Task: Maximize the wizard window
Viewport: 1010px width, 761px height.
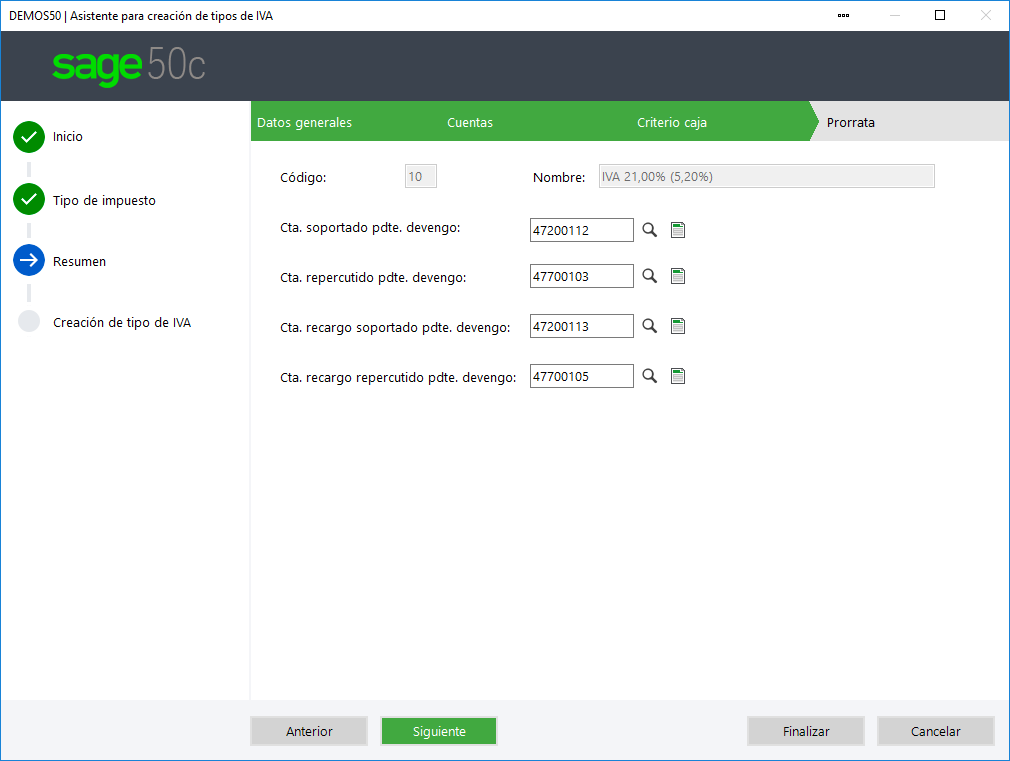Action: (940, 15)
